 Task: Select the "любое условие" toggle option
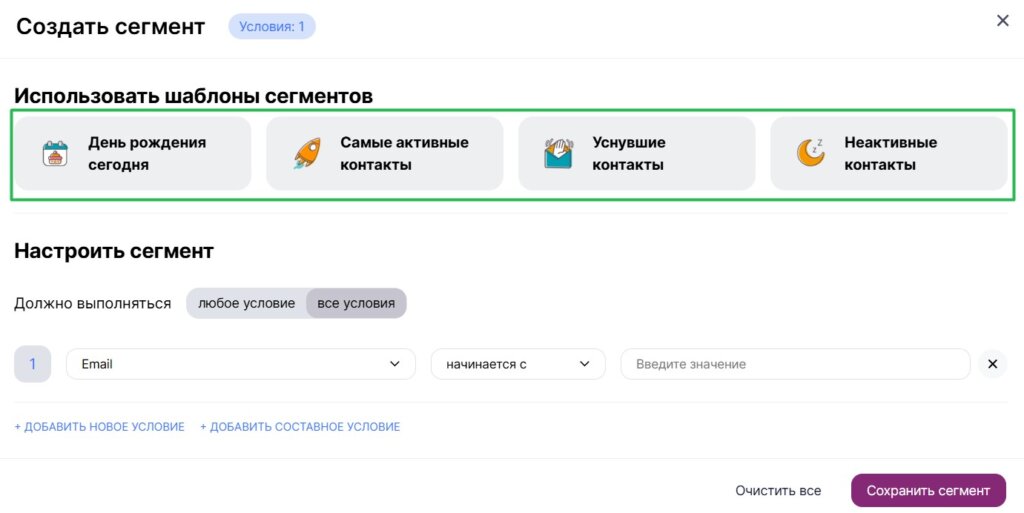pyautogui.click(x=246, y=303)
